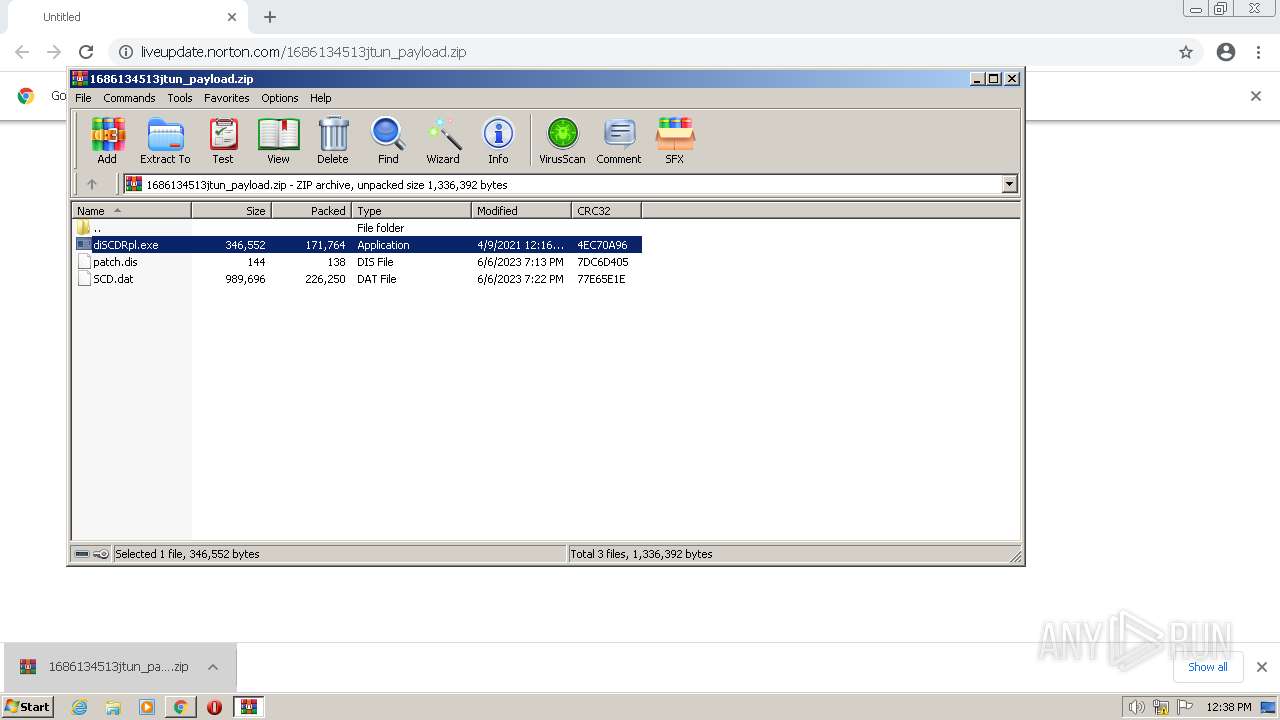Click the Add toolbar icon in WinRAR
Screen dimensions: 1280x720
pos(107,140)
